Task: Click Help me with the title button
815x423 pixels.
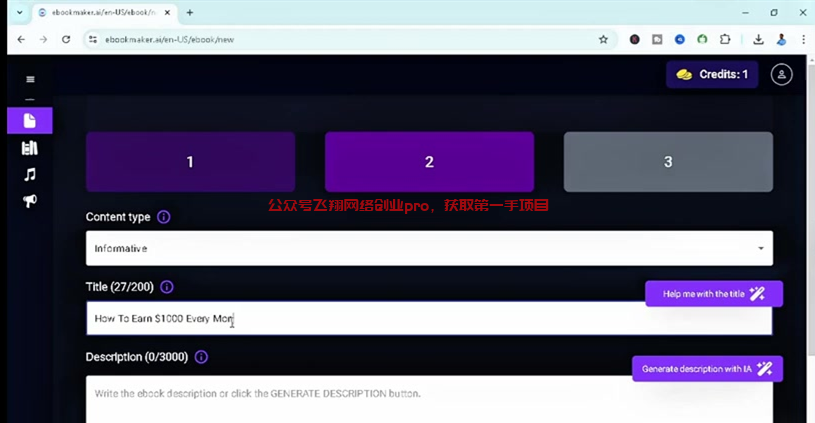Action: coord(713,294)
